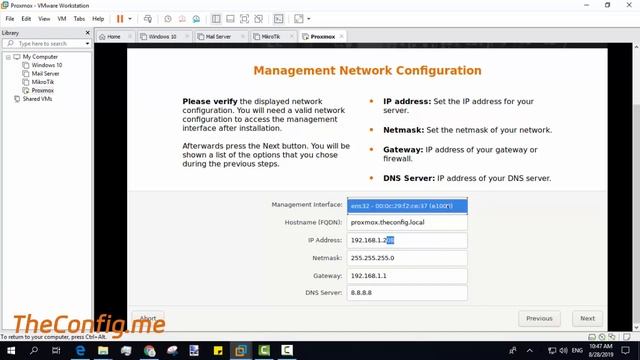Open the View menu
Screen dimensions: 640x360
pyautogui.click(x=44, y=19)
